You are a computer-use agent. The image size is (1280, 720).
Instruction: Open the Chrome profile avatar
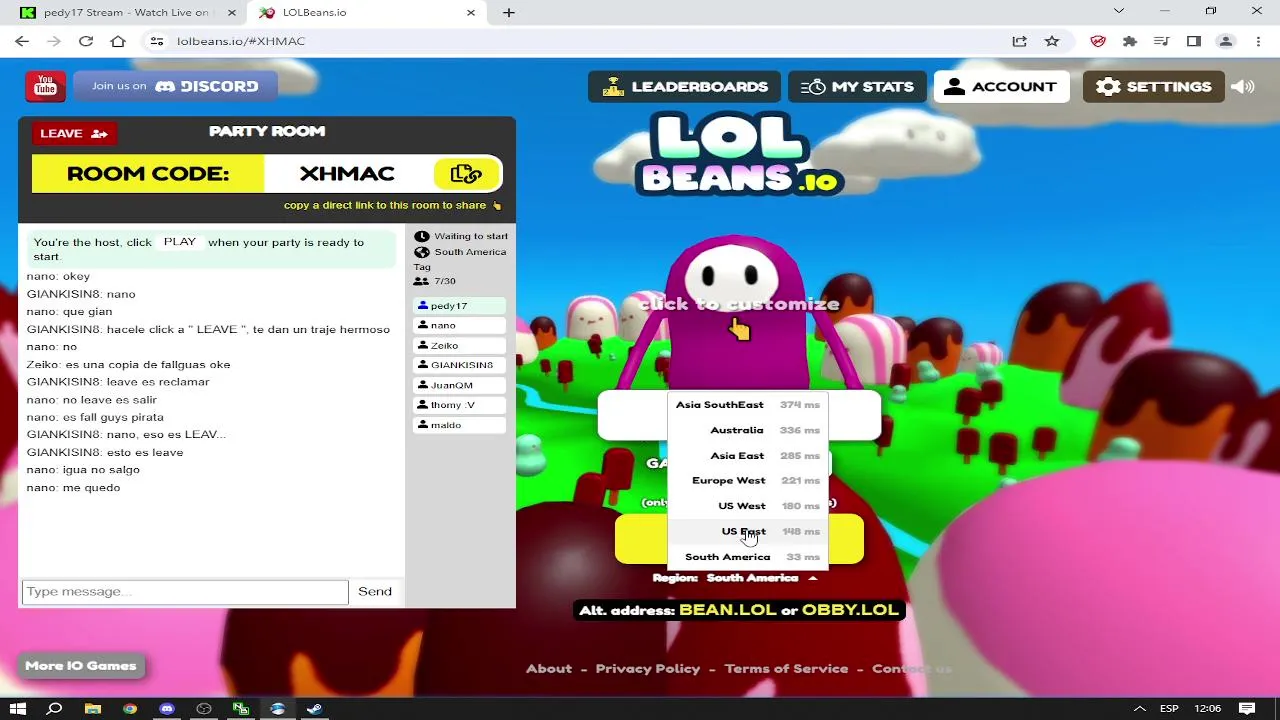point(1225,41)
